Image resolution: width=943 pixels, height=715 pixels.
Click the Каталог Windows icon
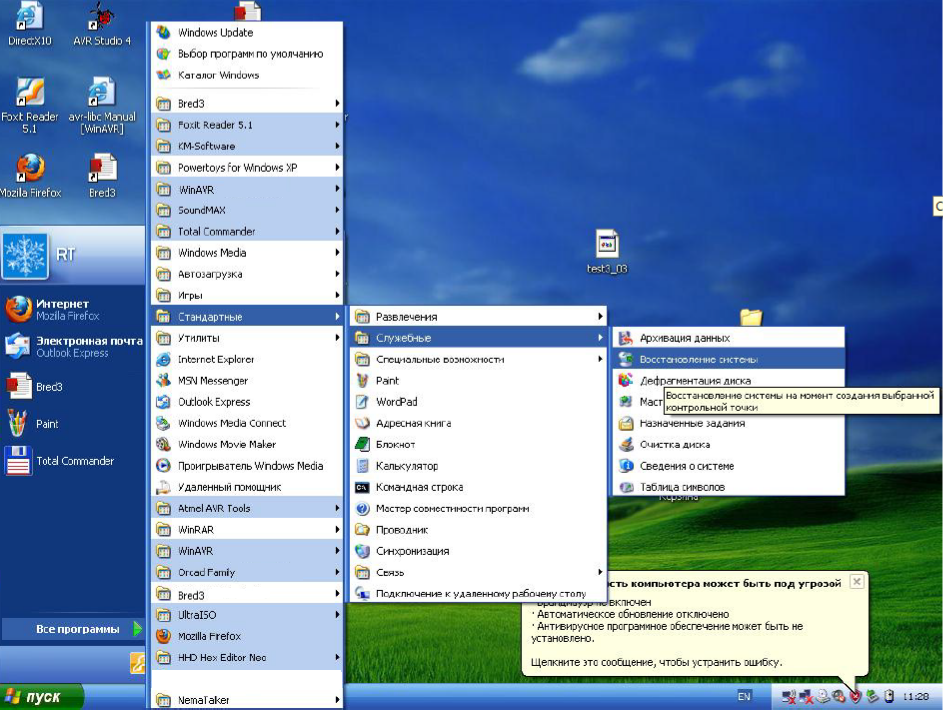163,75
